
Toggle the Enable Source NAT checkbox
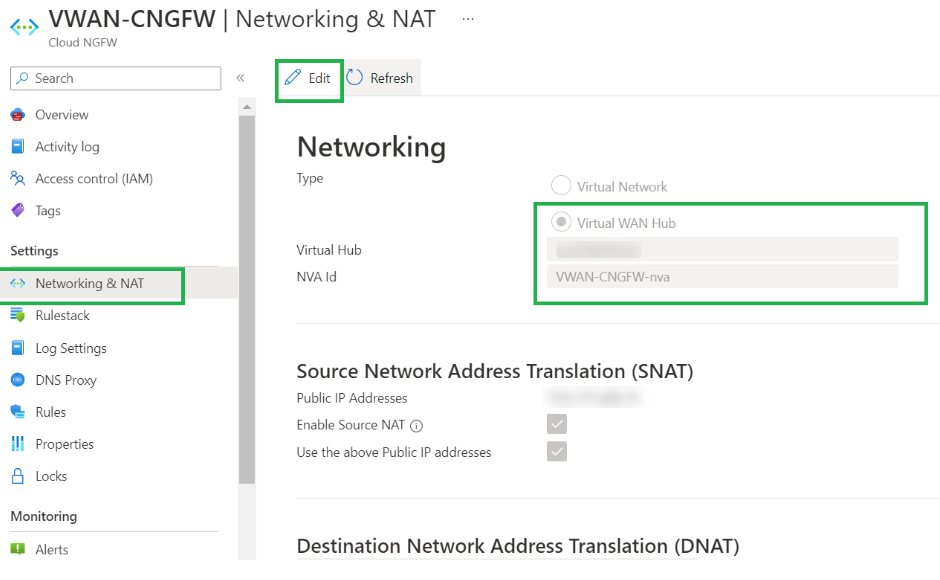557,425
